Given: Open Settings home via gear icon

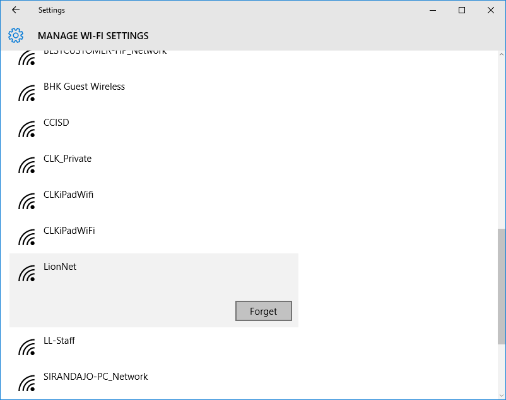Looking at the screenshot, I should pyautogui.click(x=16, y=35).
